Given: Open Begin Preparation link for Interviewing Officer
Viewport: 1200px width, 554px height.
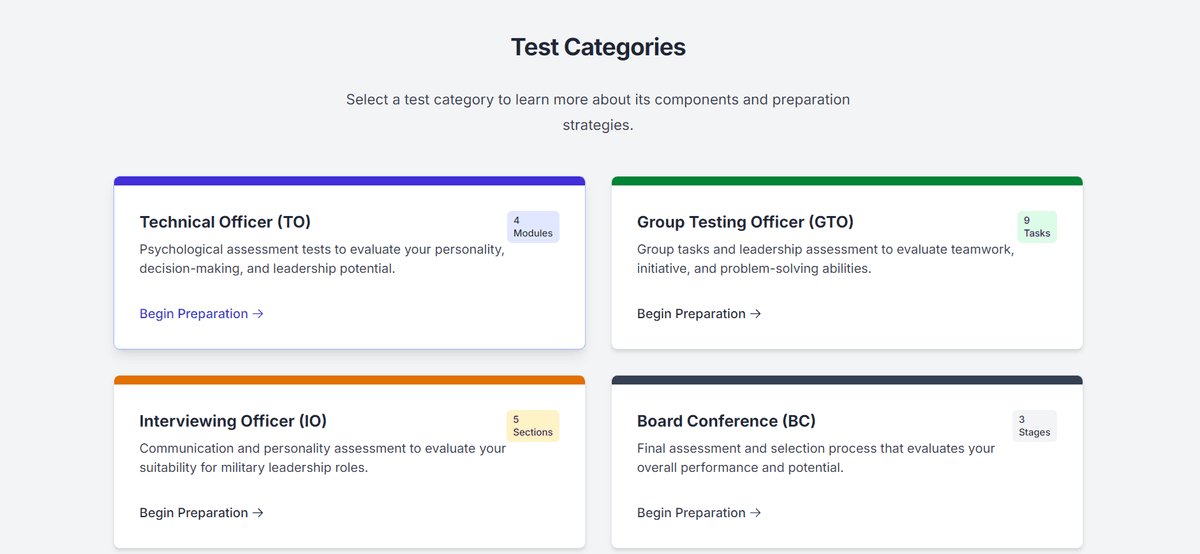Looking at the screenshot, I should (x=201, y=513).
